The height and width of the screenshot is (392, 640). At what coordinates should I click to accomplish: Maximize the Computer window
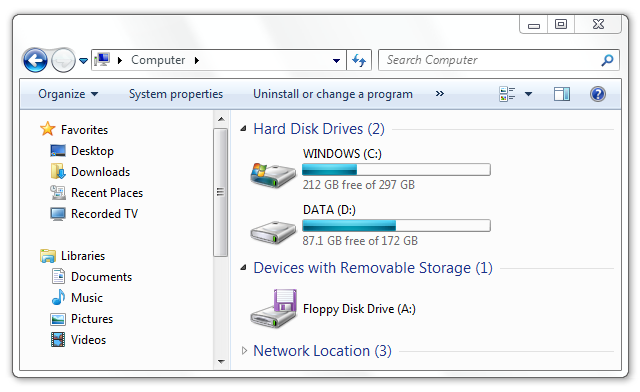561,24
